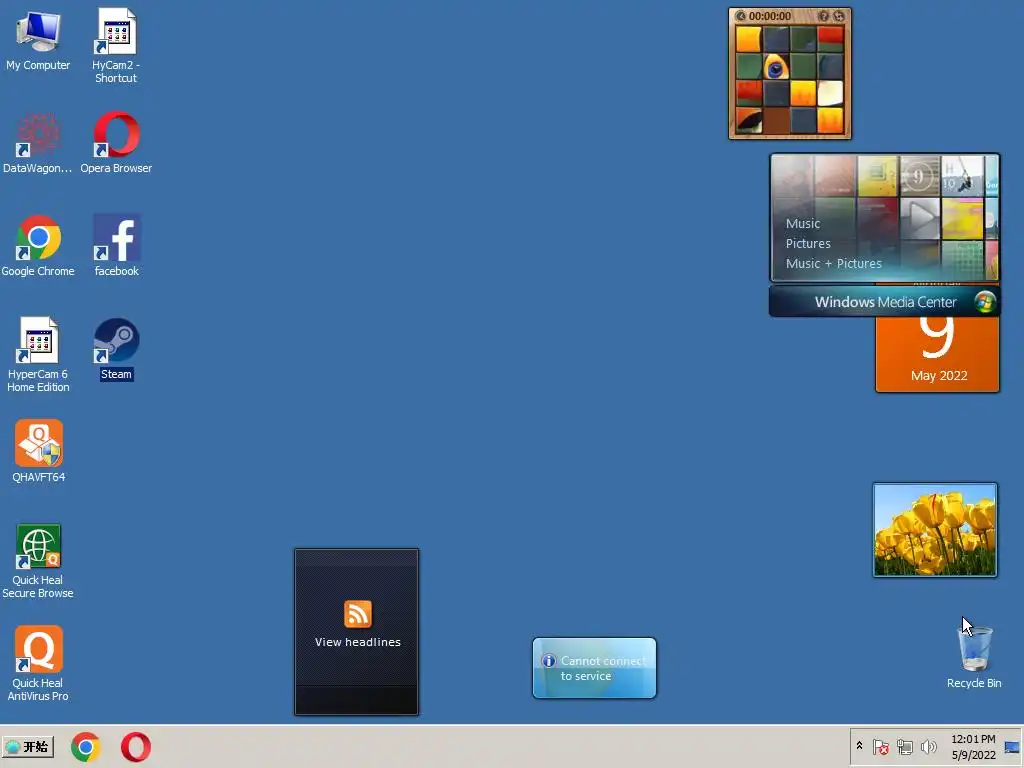Select the Recycle Bin icon

974,655
